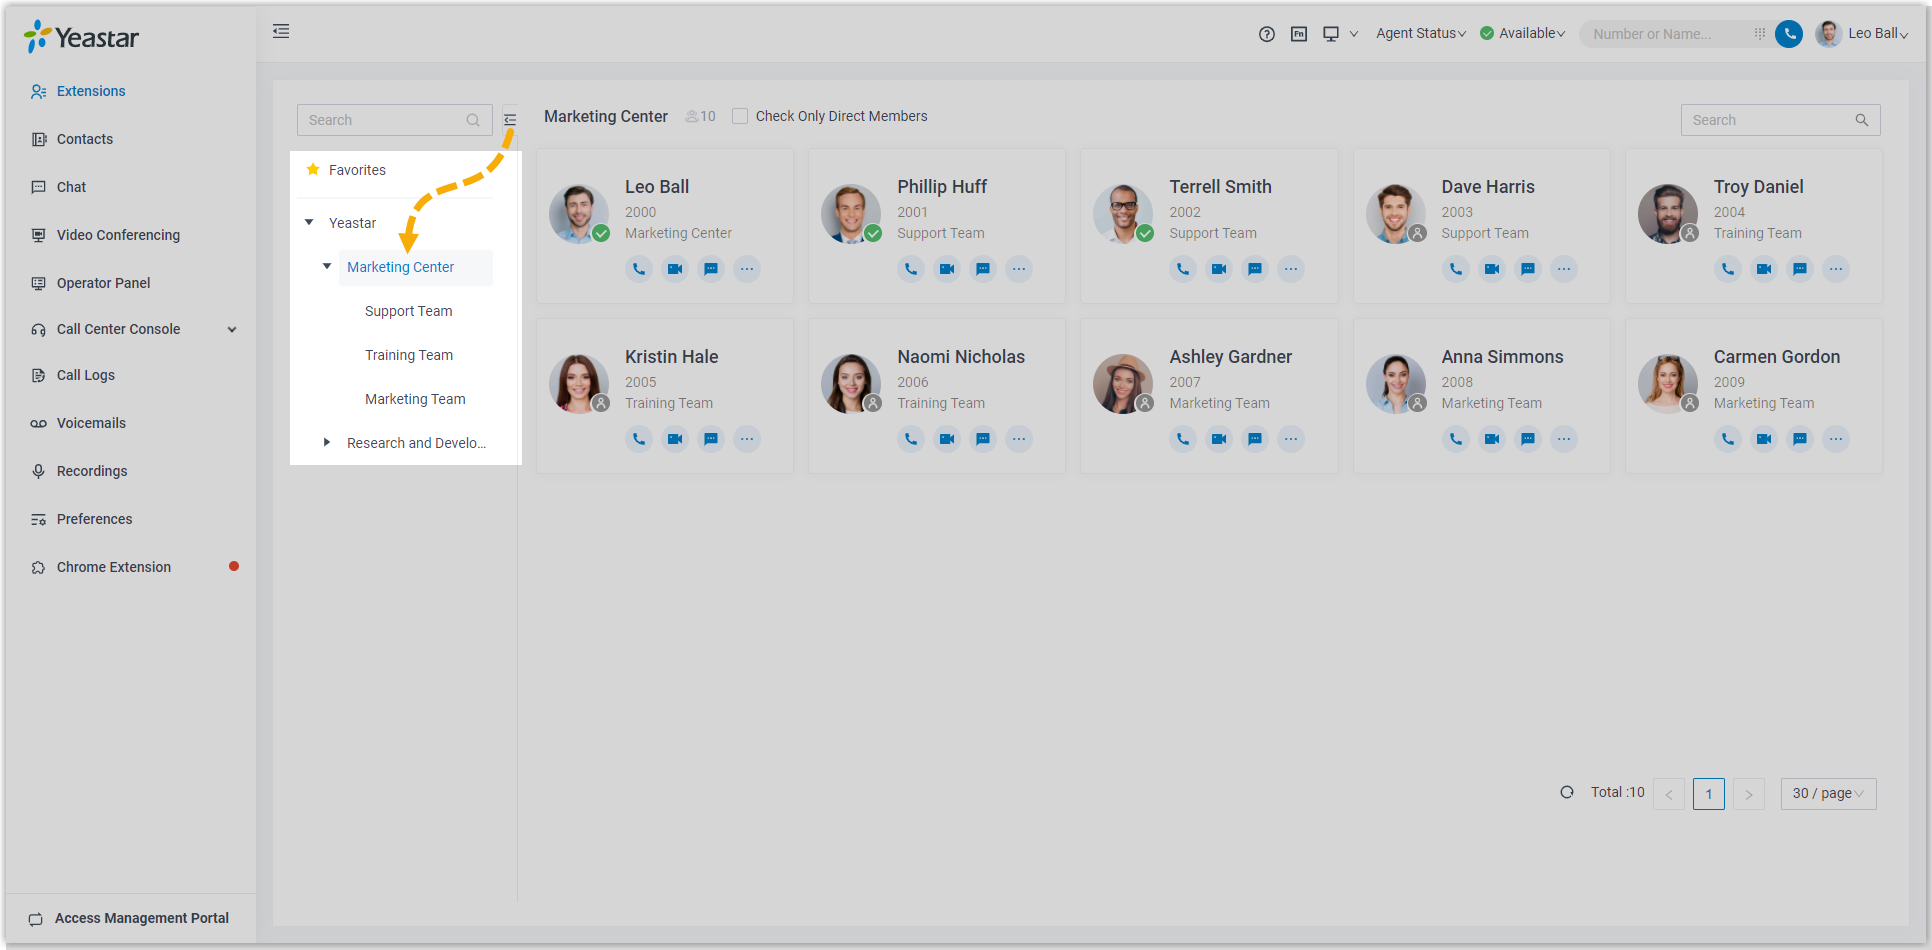Start video call with Naomi Nicholas

point(947,439)
